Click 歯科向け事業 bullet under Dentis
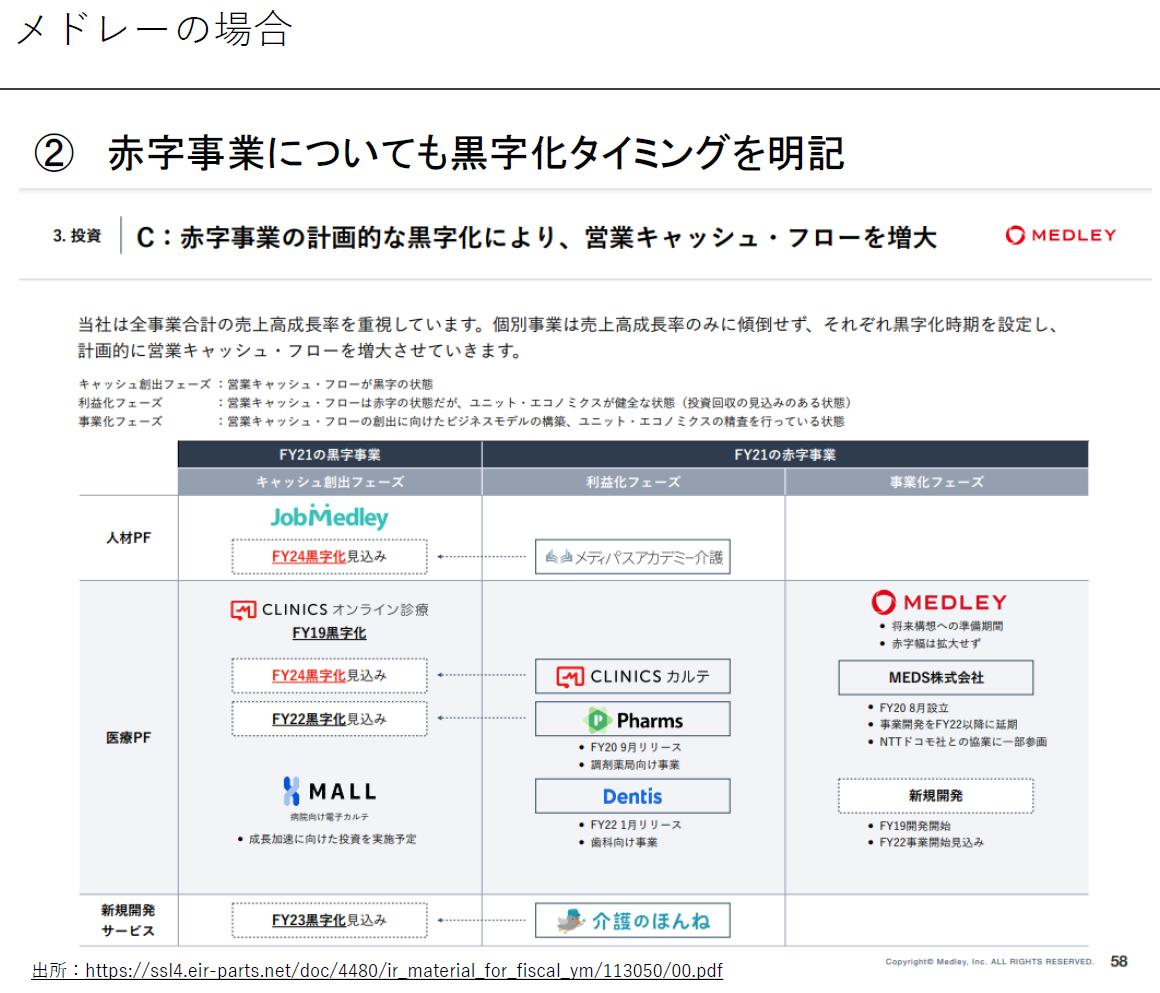 [x=624, y=842]
